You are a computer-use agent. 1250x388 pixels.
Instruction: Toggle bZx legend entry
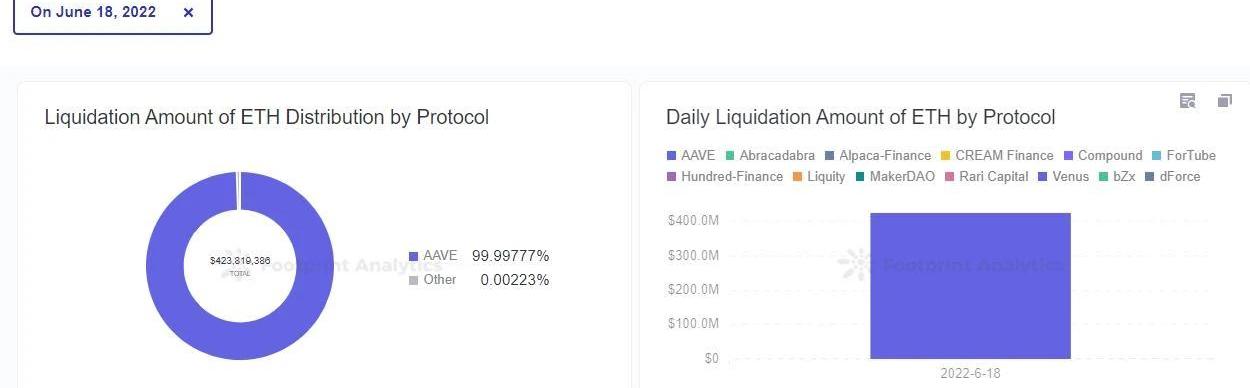tap(1117, 177)
